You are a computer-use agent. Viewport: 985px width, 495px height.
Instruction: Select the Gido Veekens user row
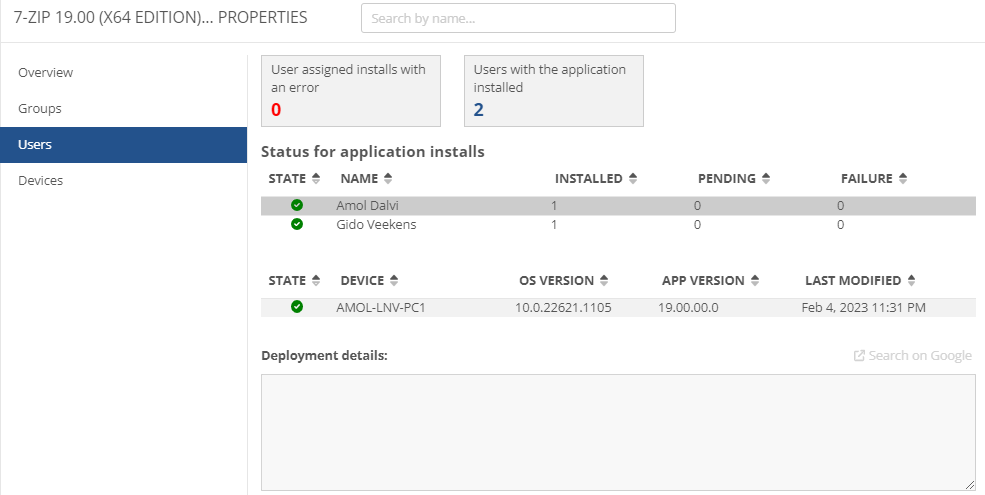tap(618, 224)
